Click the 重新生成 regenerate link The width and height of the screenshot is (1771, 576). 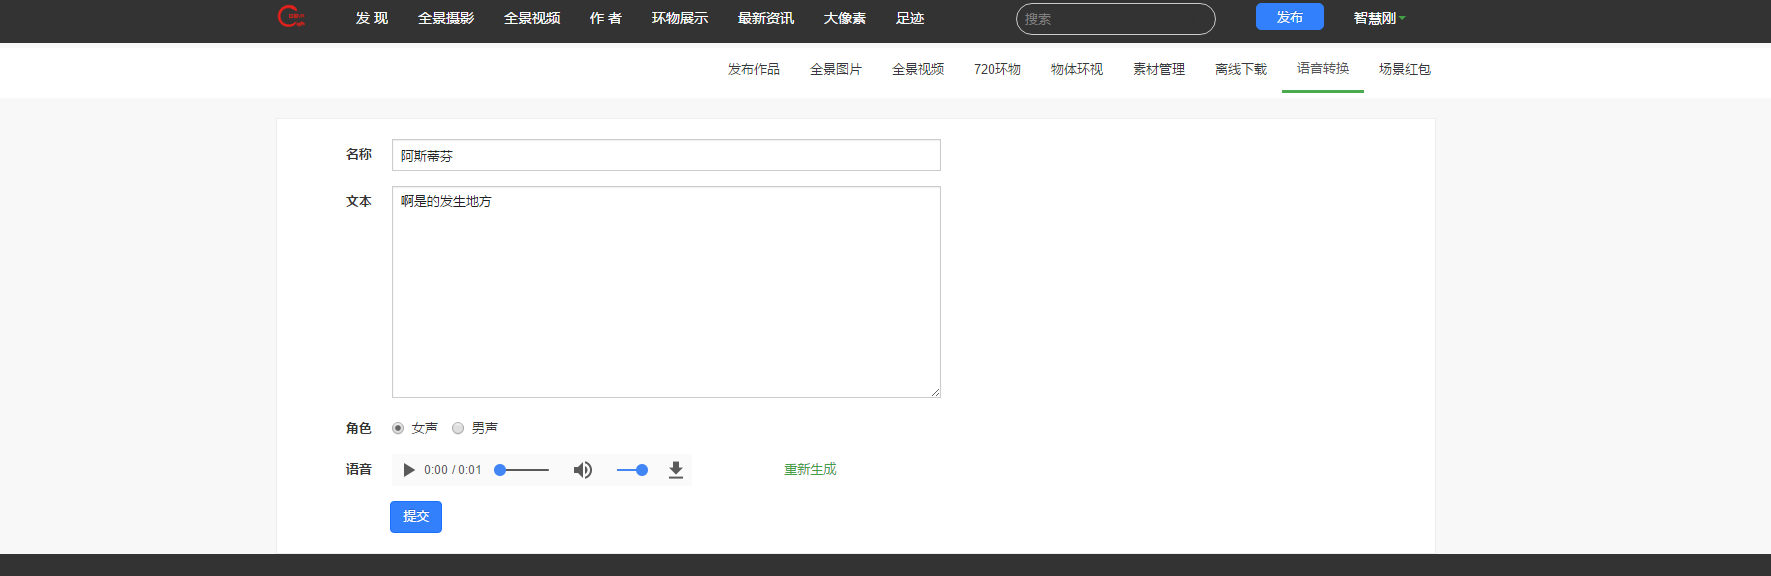pos(810,469)
